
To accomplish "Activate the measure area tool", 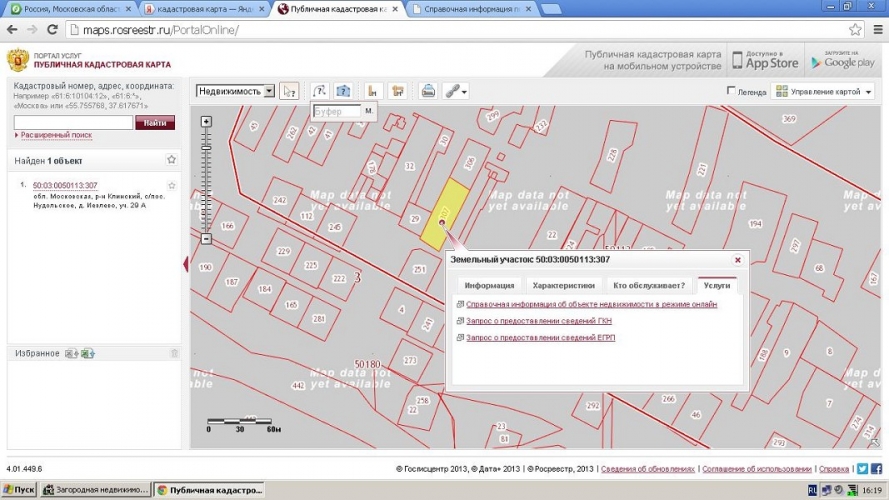I will pos(398,91).
